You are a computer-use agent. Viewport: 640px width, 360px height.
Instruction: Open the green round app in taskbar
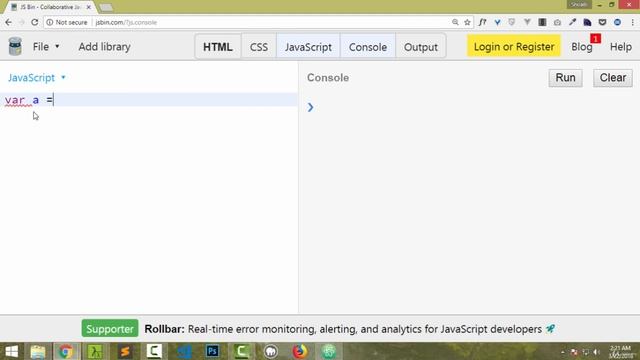(x=329, y=351)
